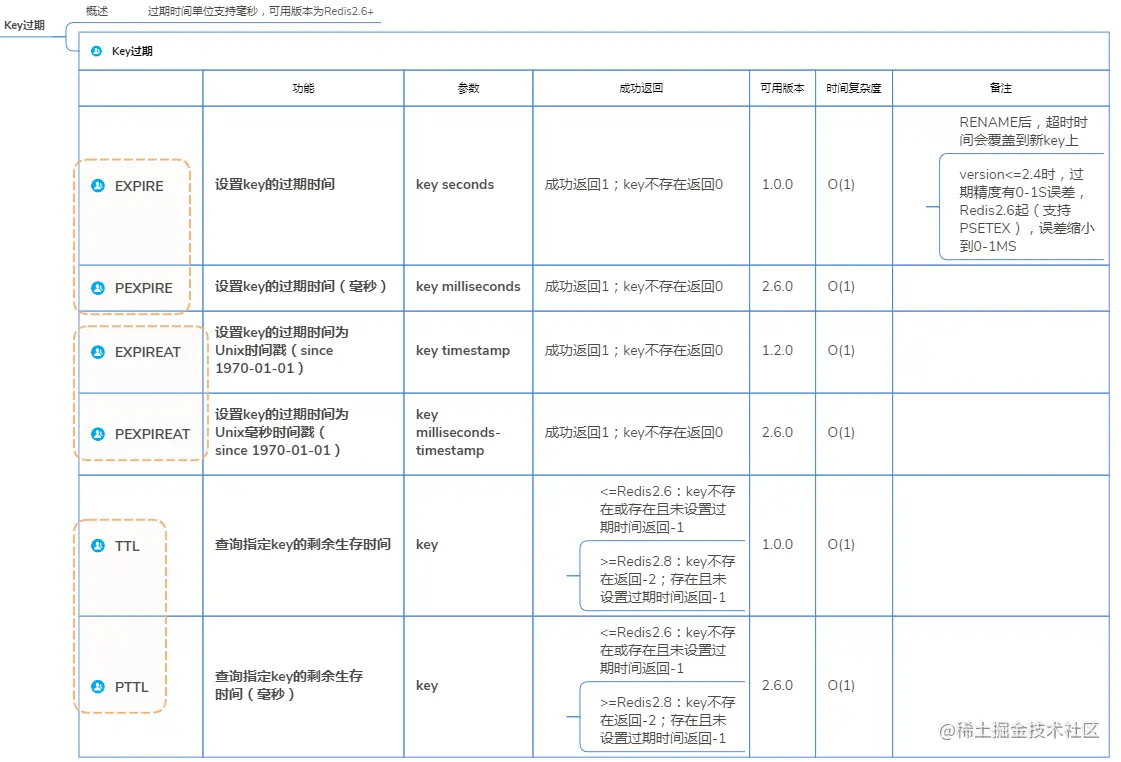Click the TTL row <=Redis2.6 return note
The image size is (1121, 762).
667,509
